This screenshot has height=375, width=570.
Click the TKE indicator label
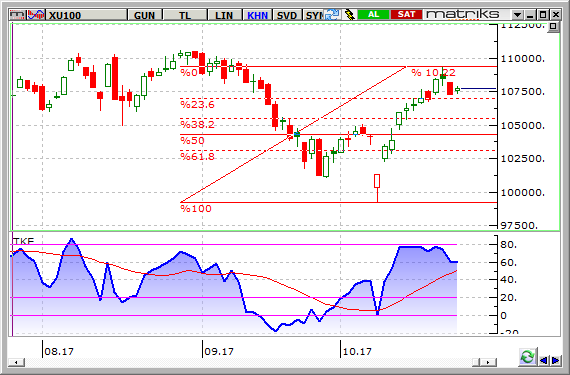[23, 241]
